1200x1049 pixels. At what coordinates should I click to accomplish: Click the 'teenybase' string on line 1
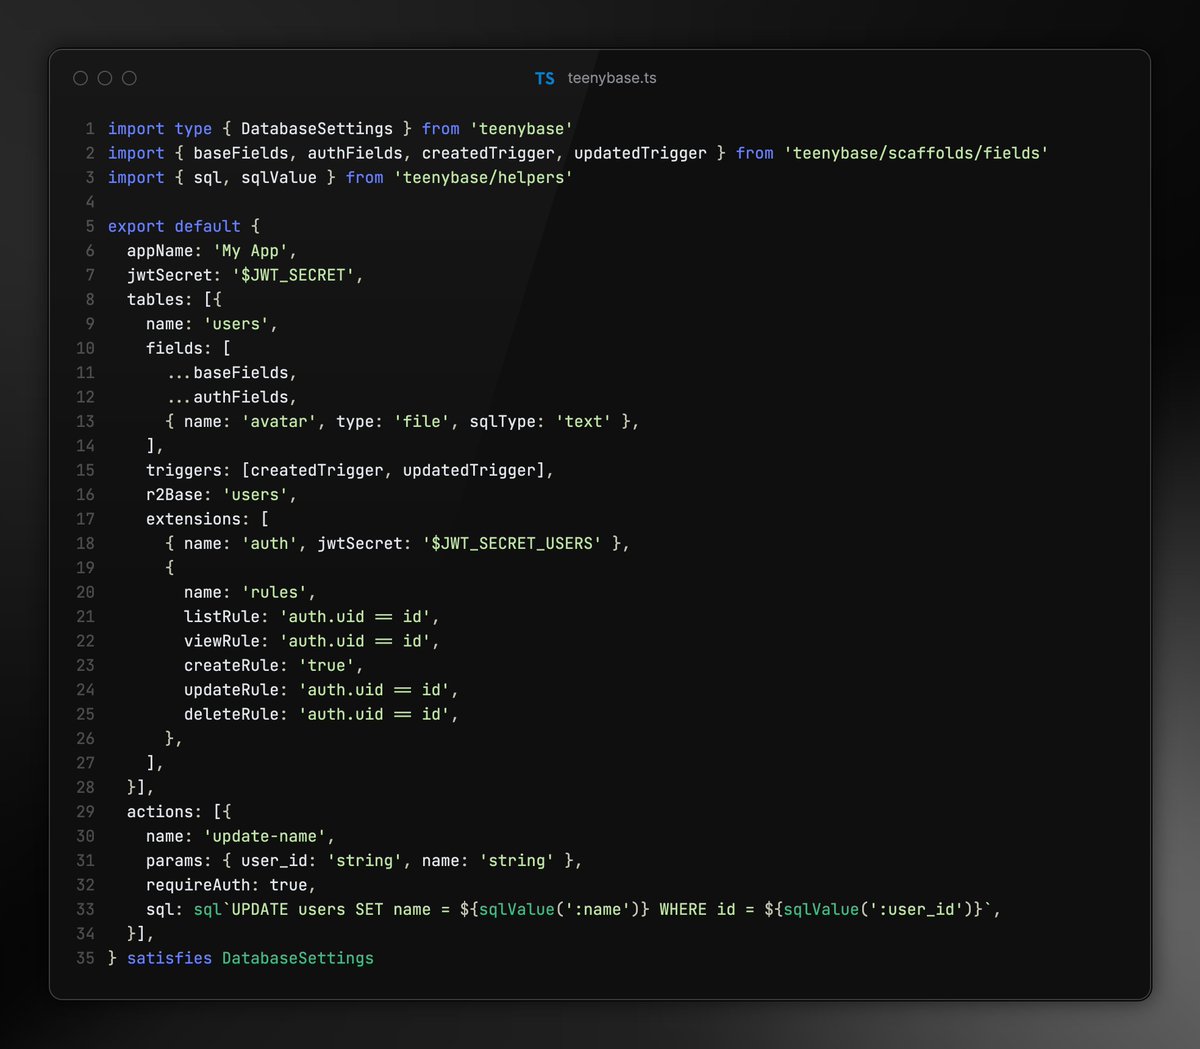522,129
